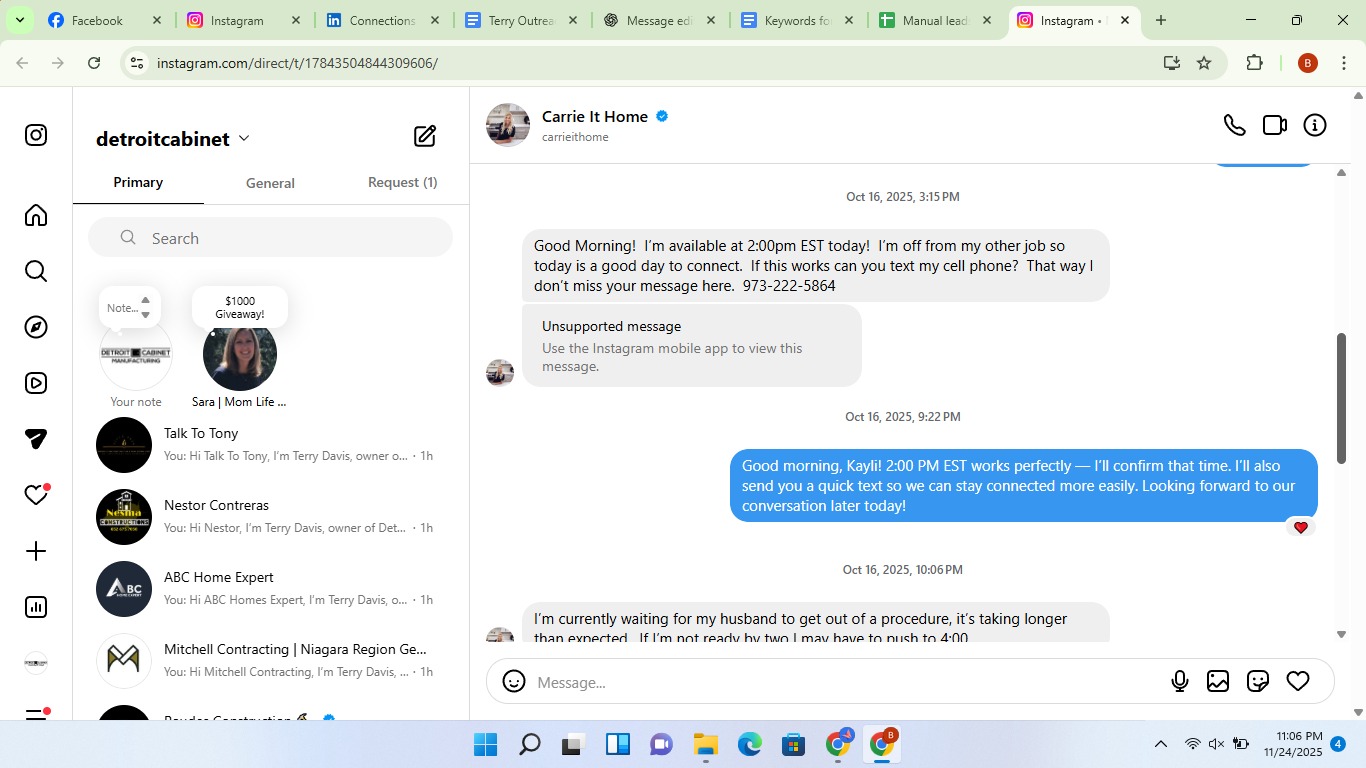1366x768 pixels.
Task: Open Notifications heart icon in sidebar
Action: click(x=36, y=495)
